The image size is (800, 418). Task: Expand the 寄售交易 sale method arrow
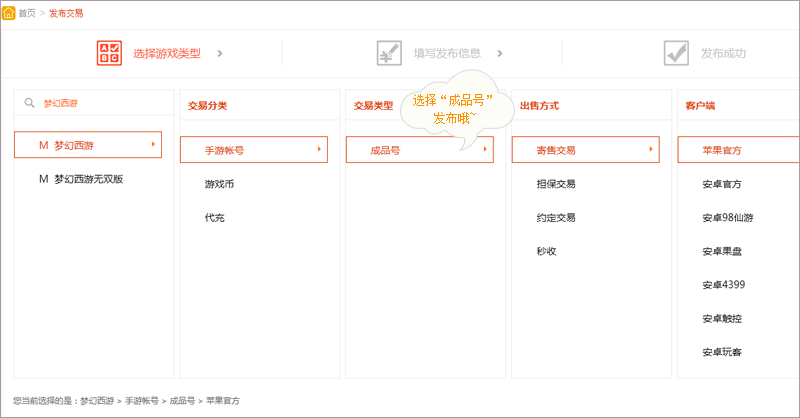point(651,150)
